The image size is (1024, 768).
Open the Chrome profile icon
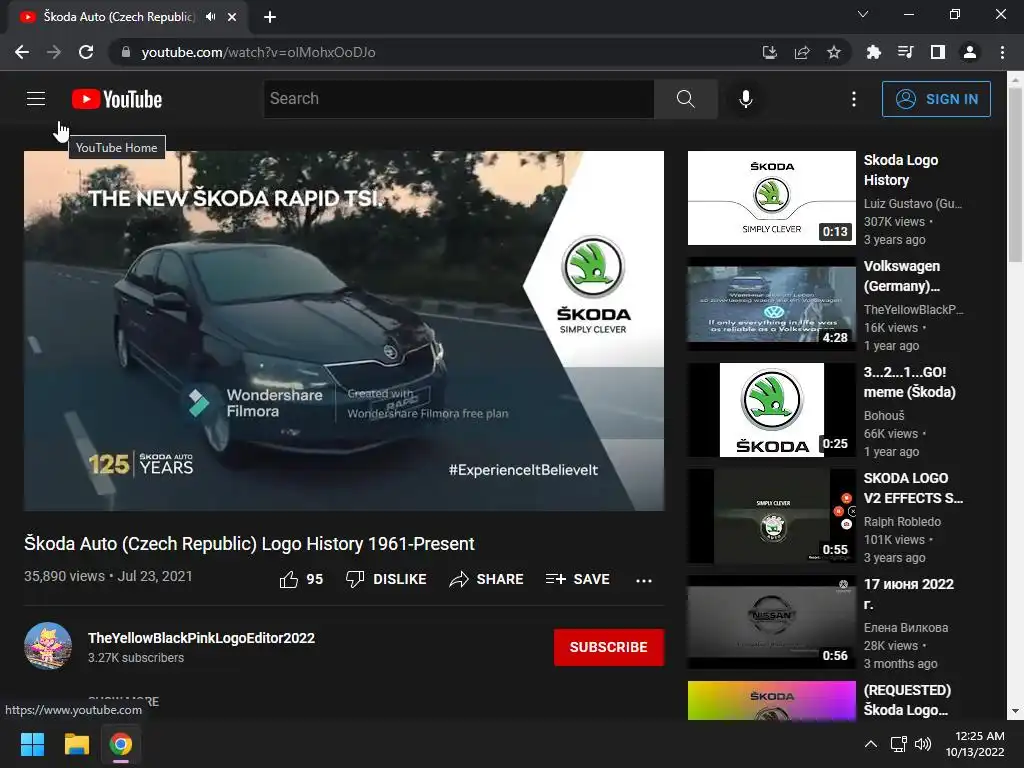pyautogui.click(x=970, y=52)
